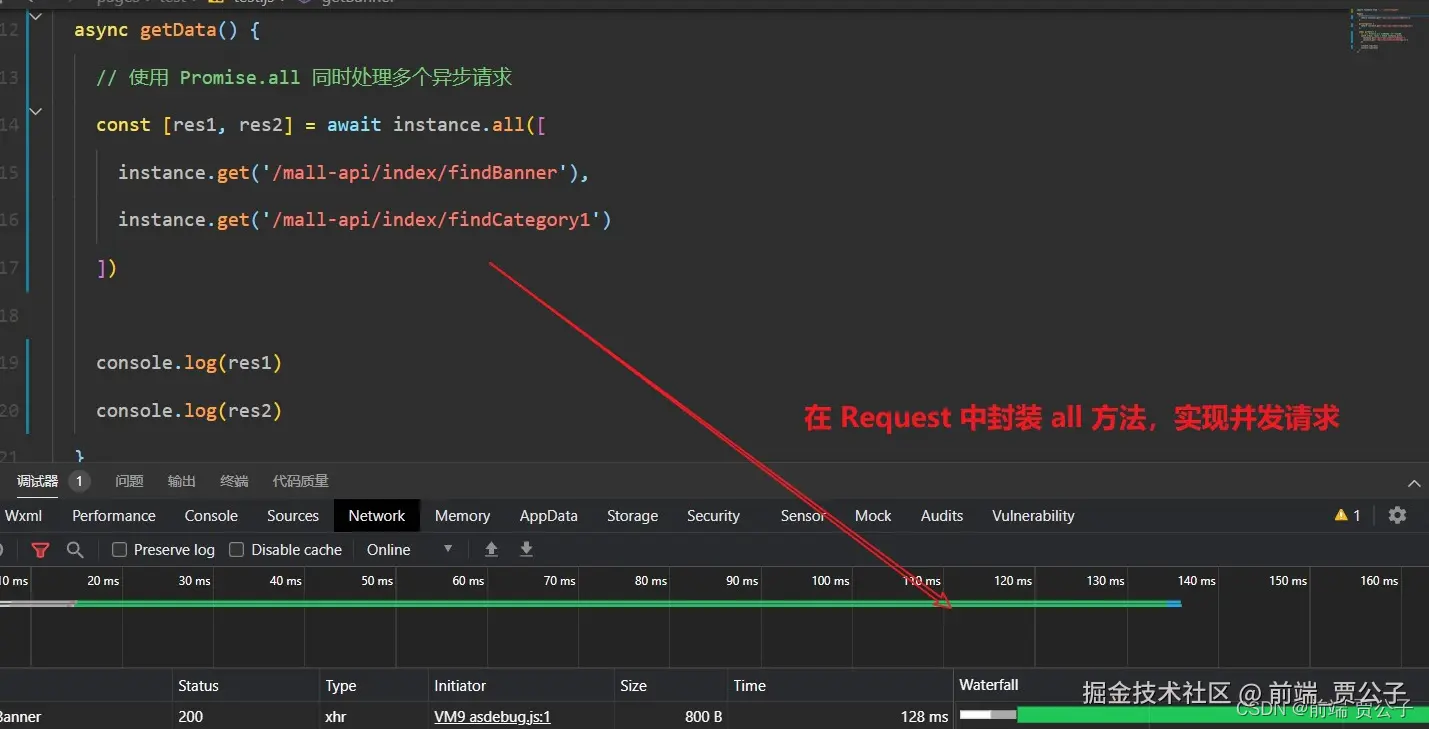1429x729 pixels.
Task: Open the Performance devtools tab
Action: tap(114, 516)
